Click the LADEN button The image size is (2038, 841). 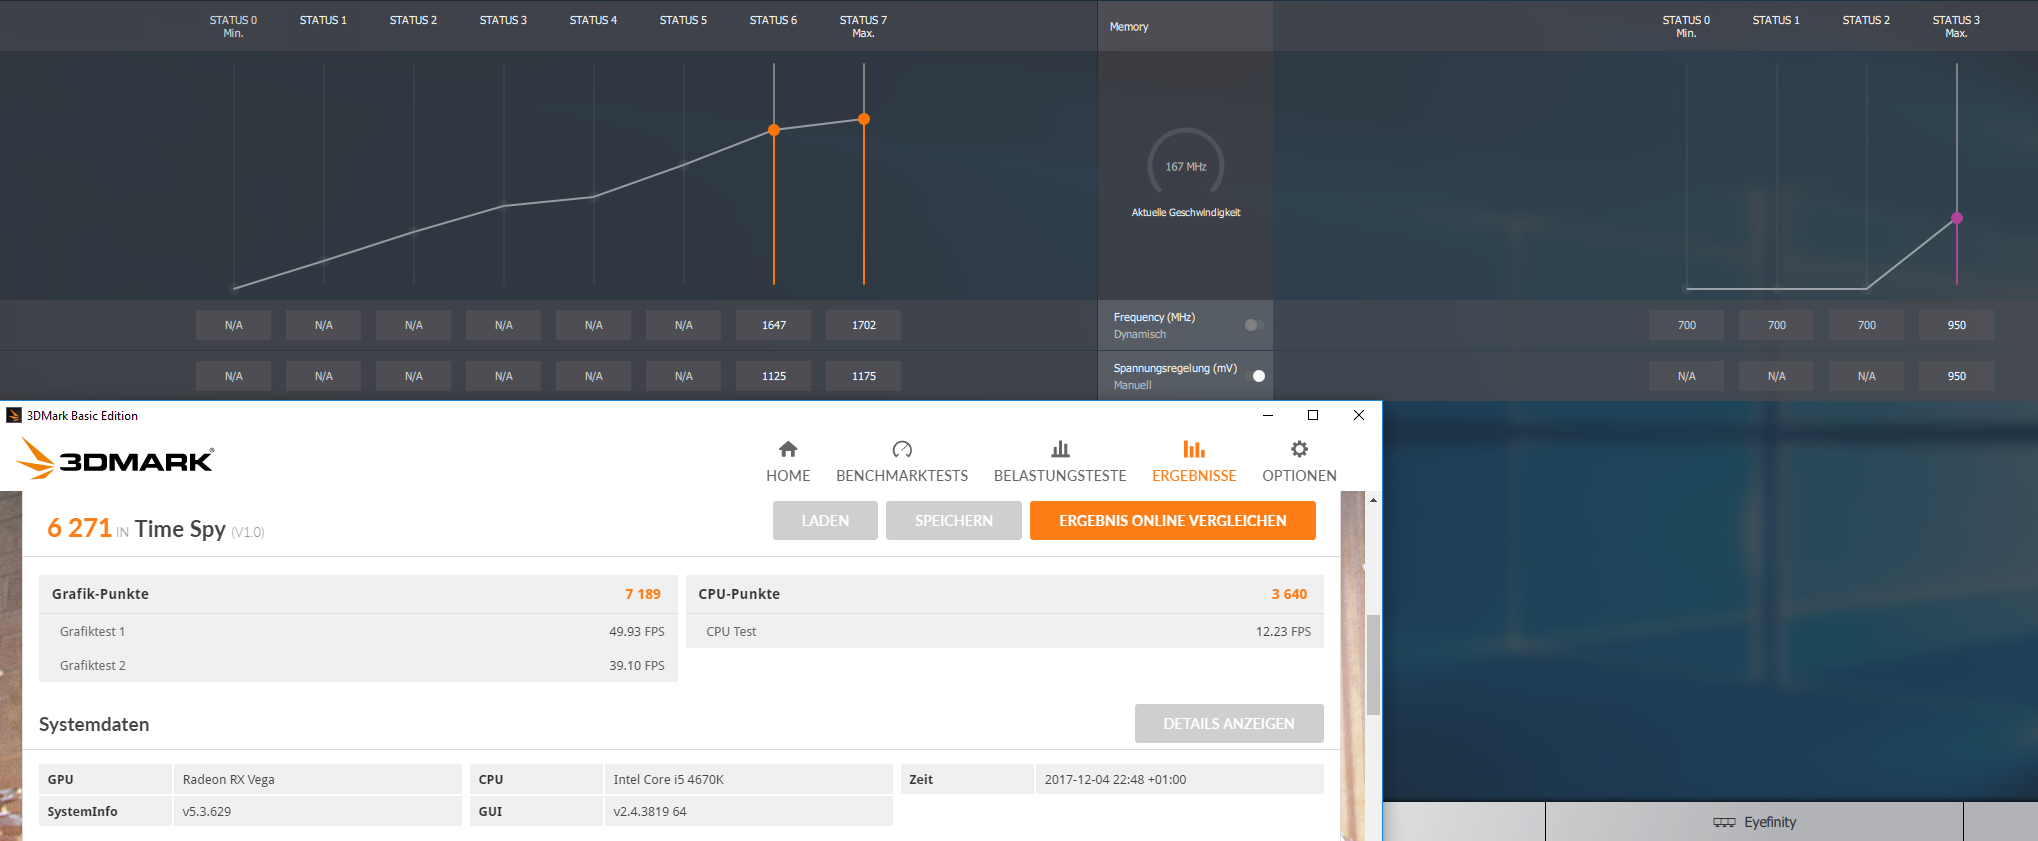825,521
